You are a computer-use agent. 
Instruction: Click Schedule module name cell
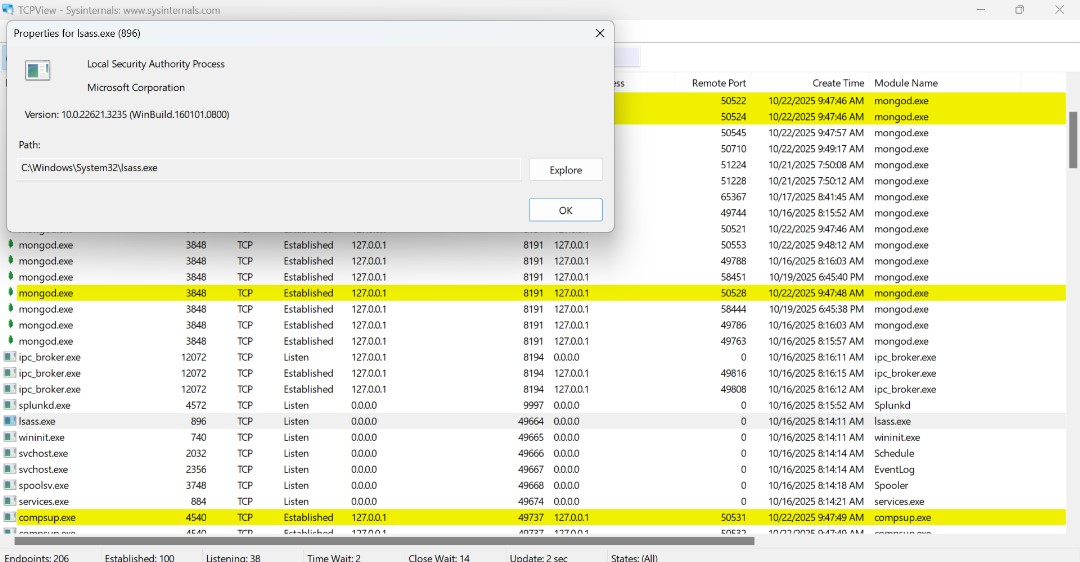click(x=894, y=453)
